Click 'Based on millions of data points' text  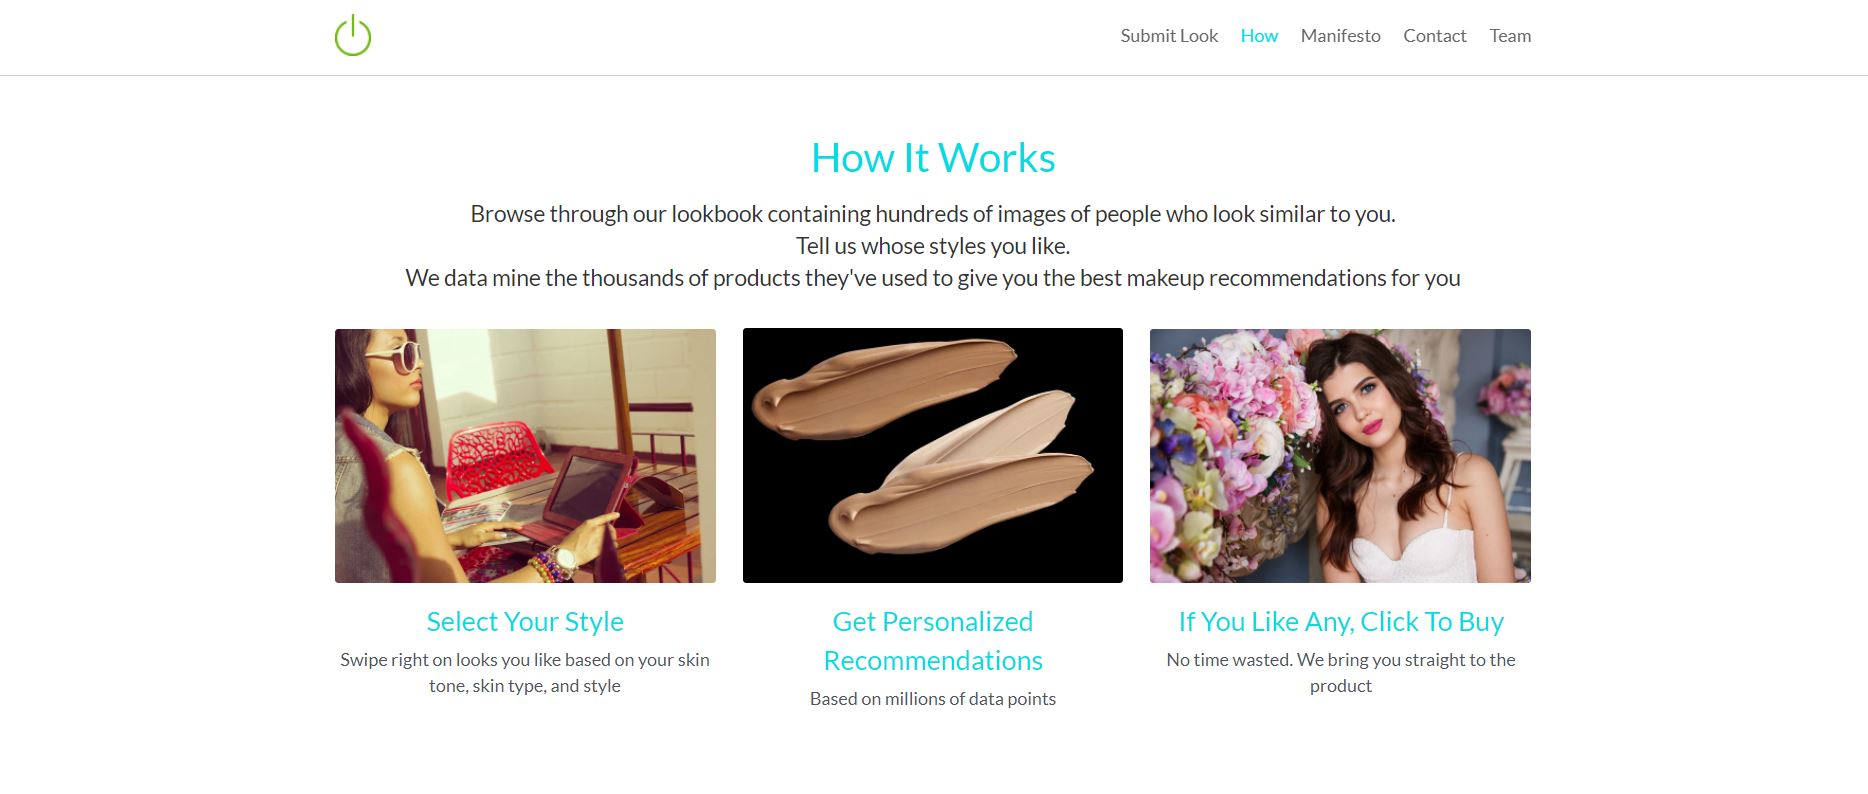pos(932,698)
